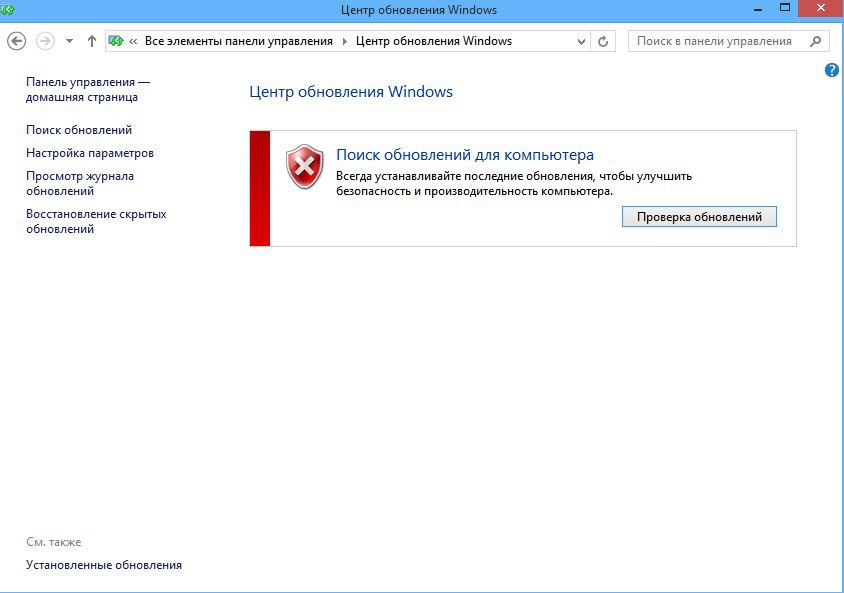Open 'Настройка параметров' link
The width and height of the screenshot is (844, 593).
tap(90, 153)
